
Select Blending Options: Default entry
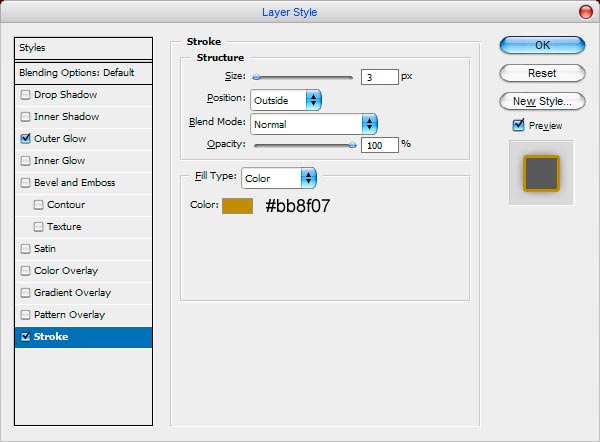83,73
